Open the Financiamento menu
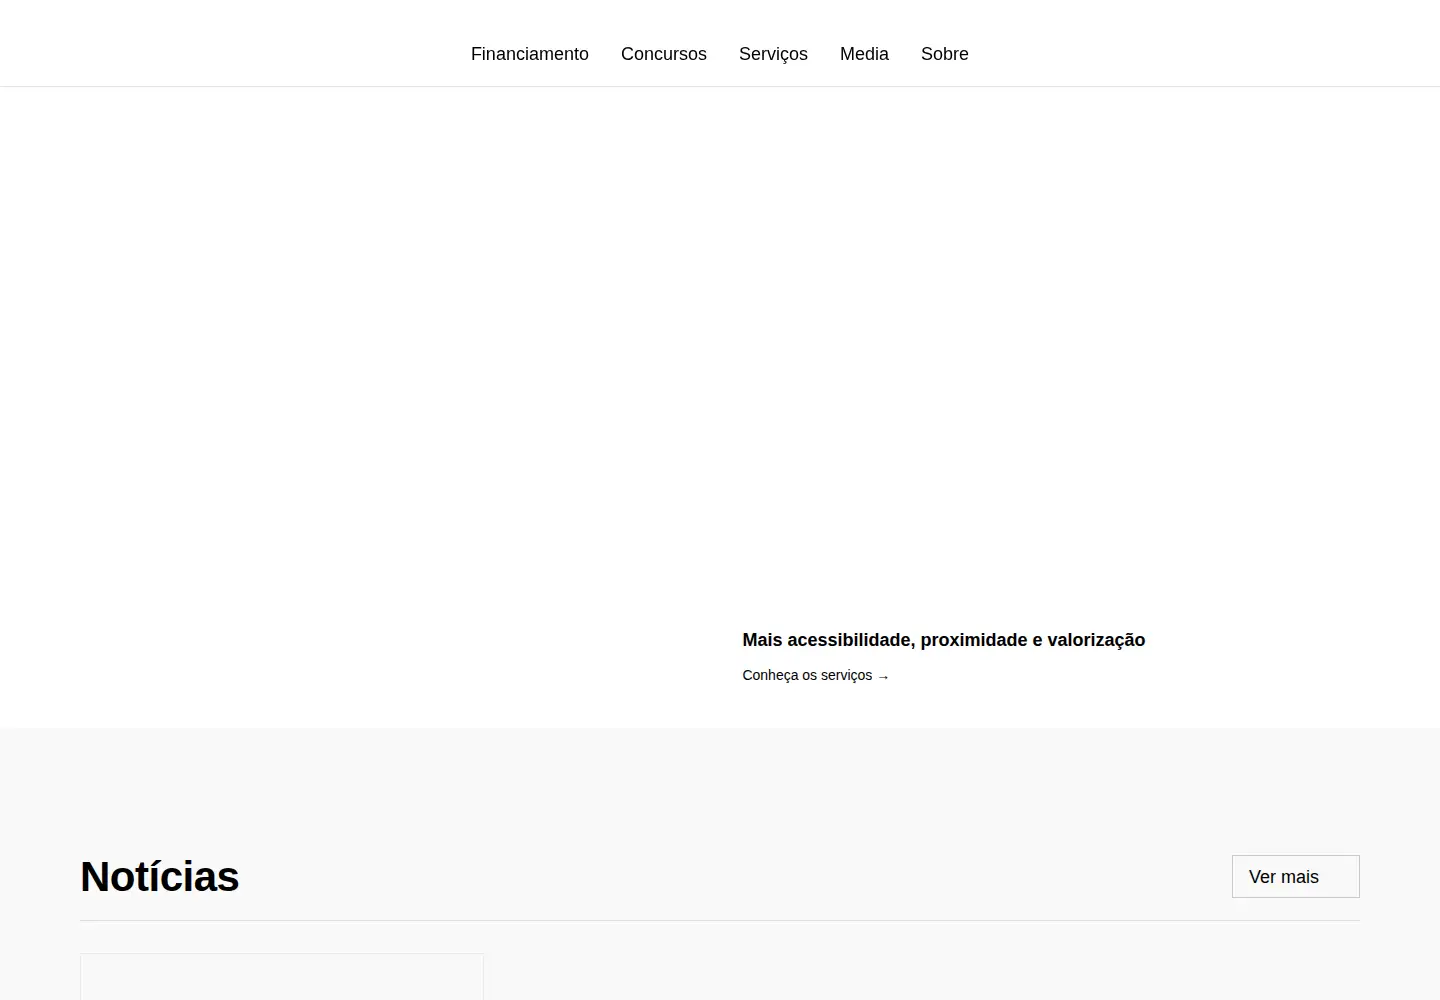Viewport: 1440px width, 1000px height. point(529,54)
